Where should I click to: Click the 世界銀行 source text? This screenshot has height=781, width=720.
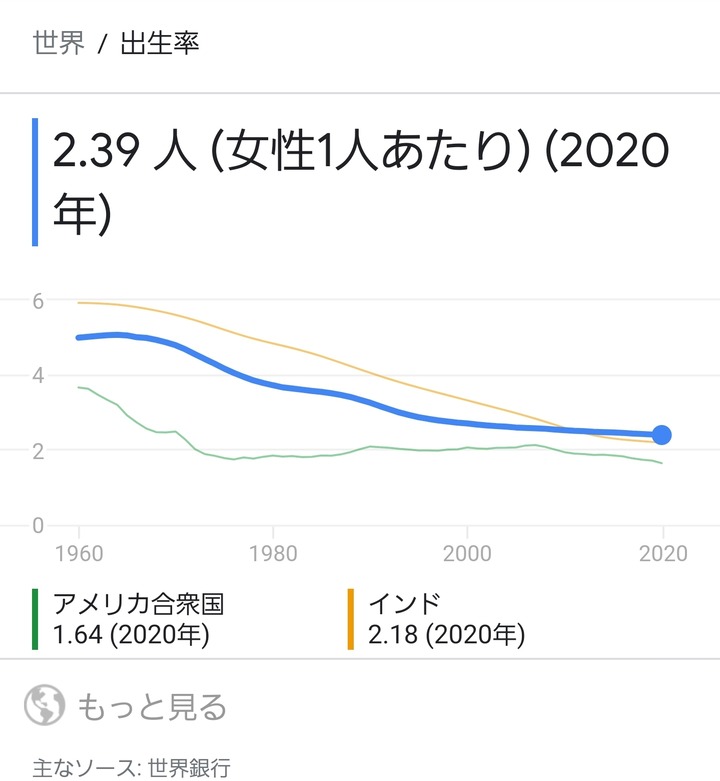pyautogui.click(x=189, y=769)
